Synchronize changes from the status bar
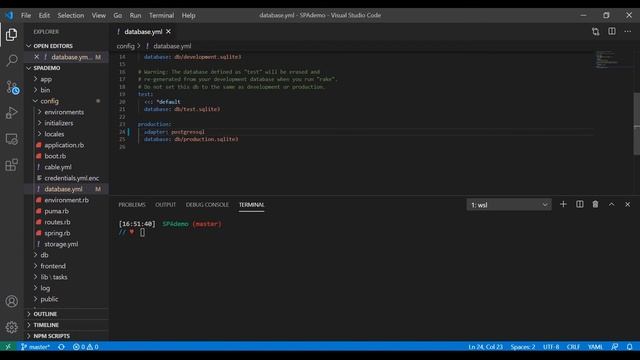Image resolution: width=640 pixels, height=360 pixels. tap(61, 347)
